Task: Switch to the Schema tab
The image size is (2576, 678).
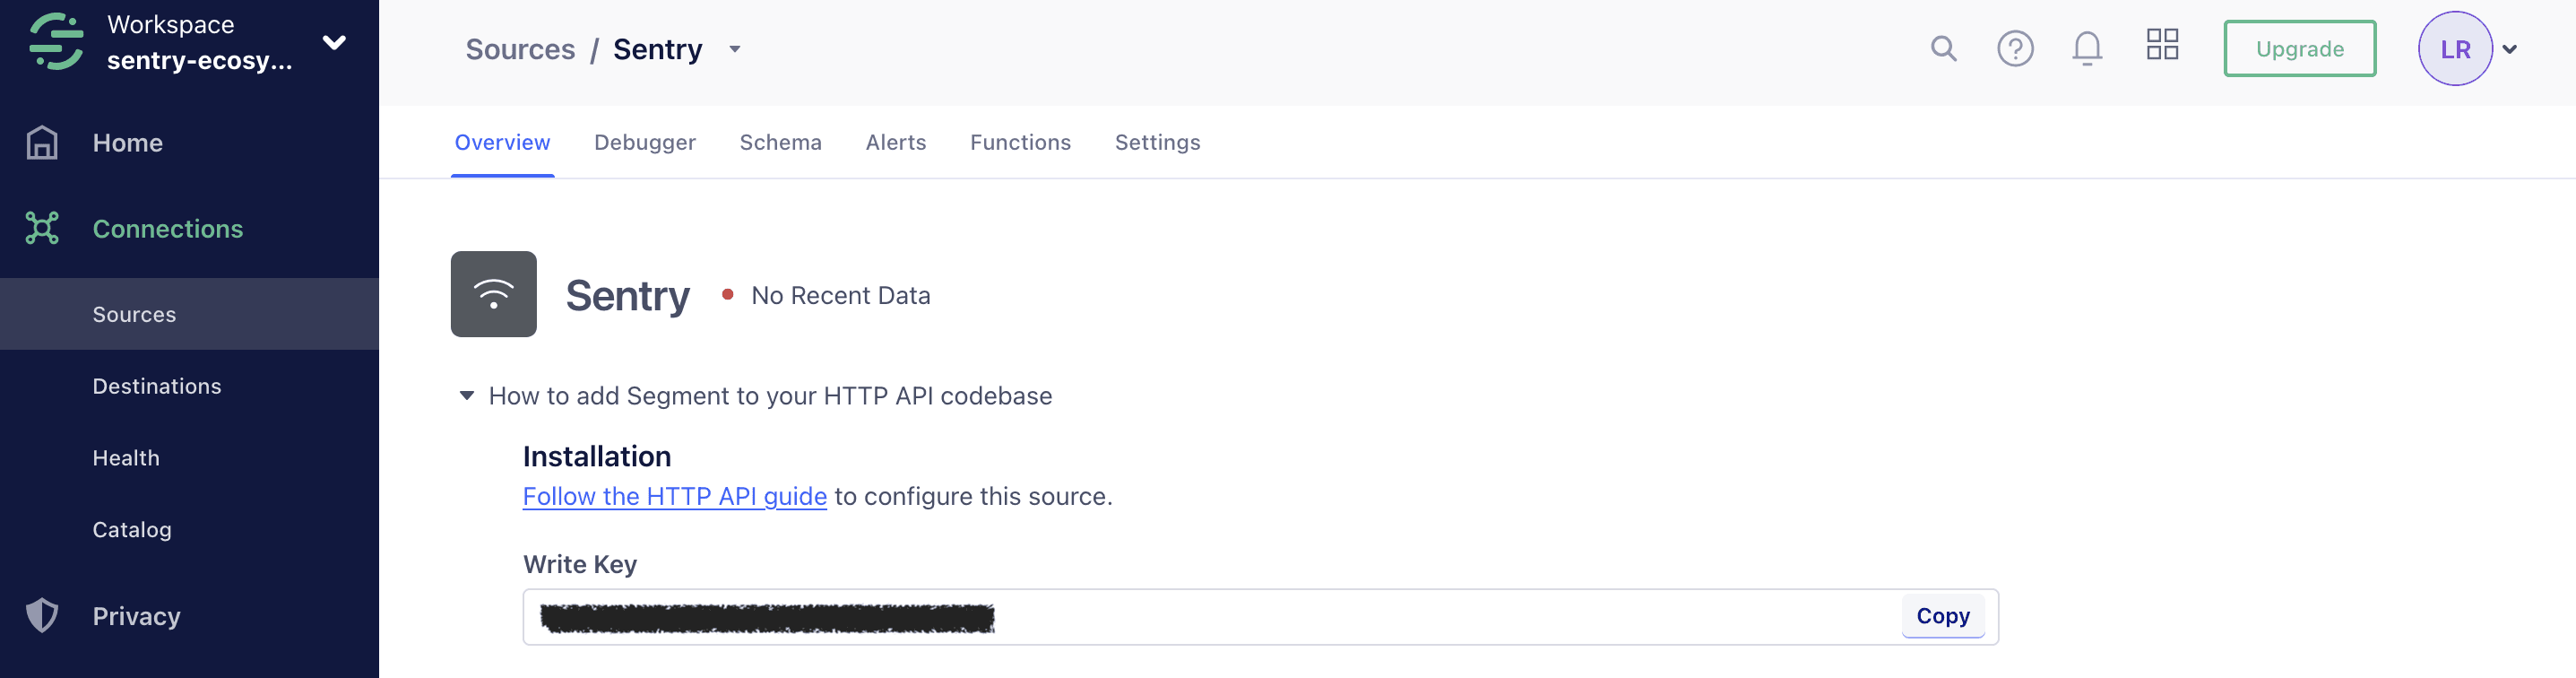Action: 780,142
